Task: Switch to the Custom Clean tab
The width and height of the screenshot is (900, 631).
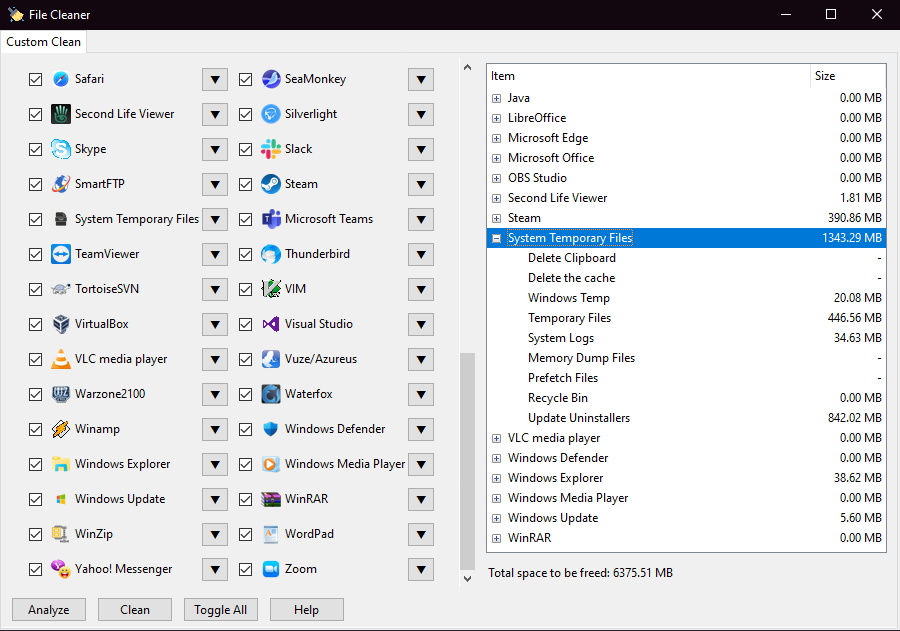Action: 43,42
